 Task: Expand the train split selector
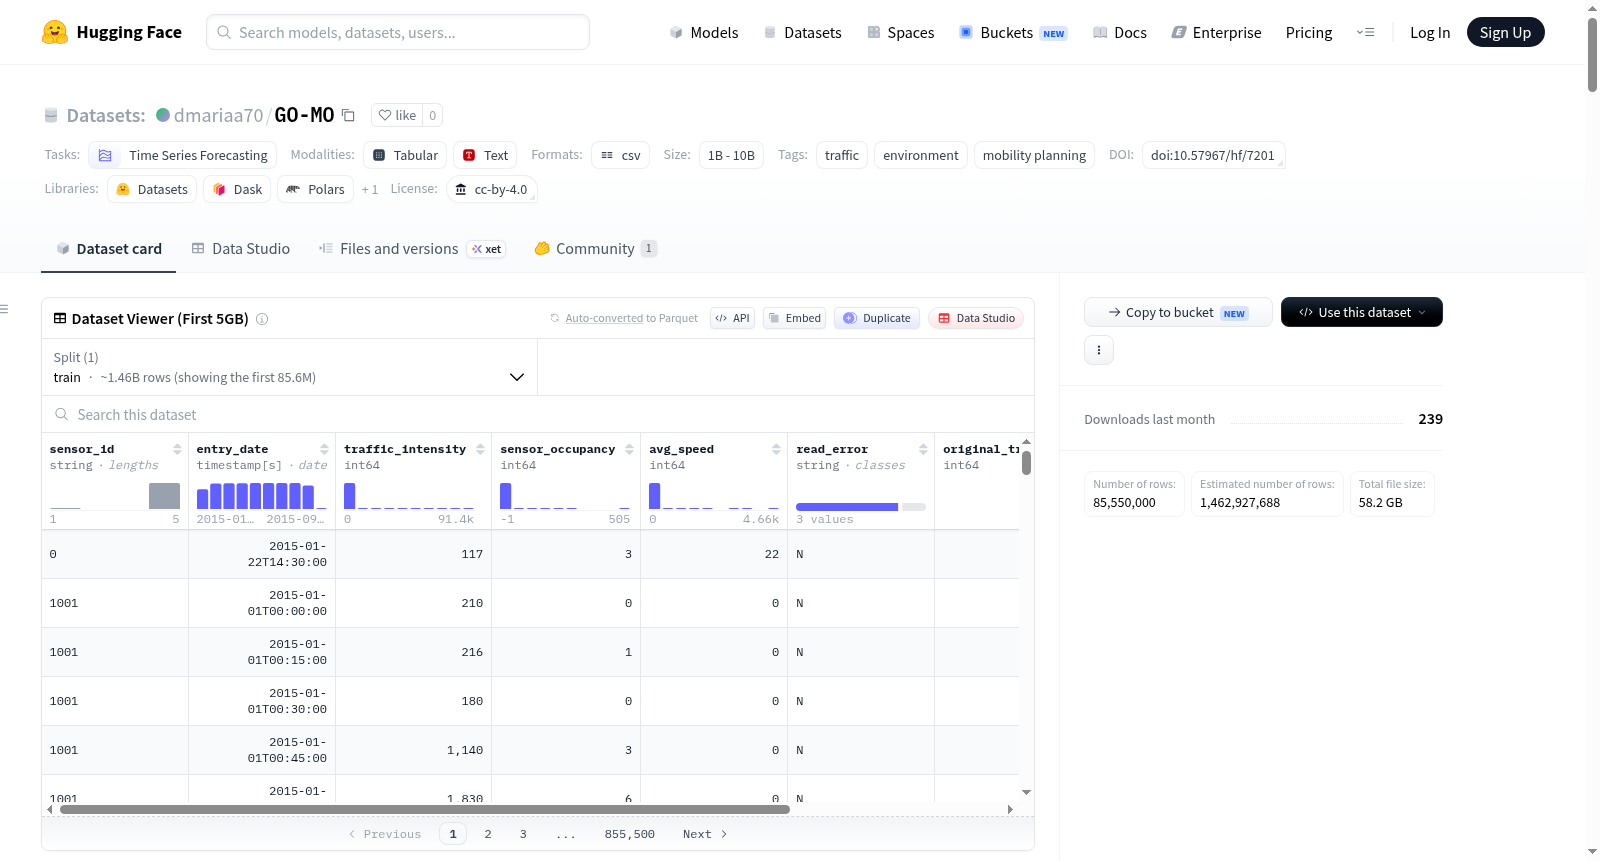pyautogui.click(x=290, y=367)
